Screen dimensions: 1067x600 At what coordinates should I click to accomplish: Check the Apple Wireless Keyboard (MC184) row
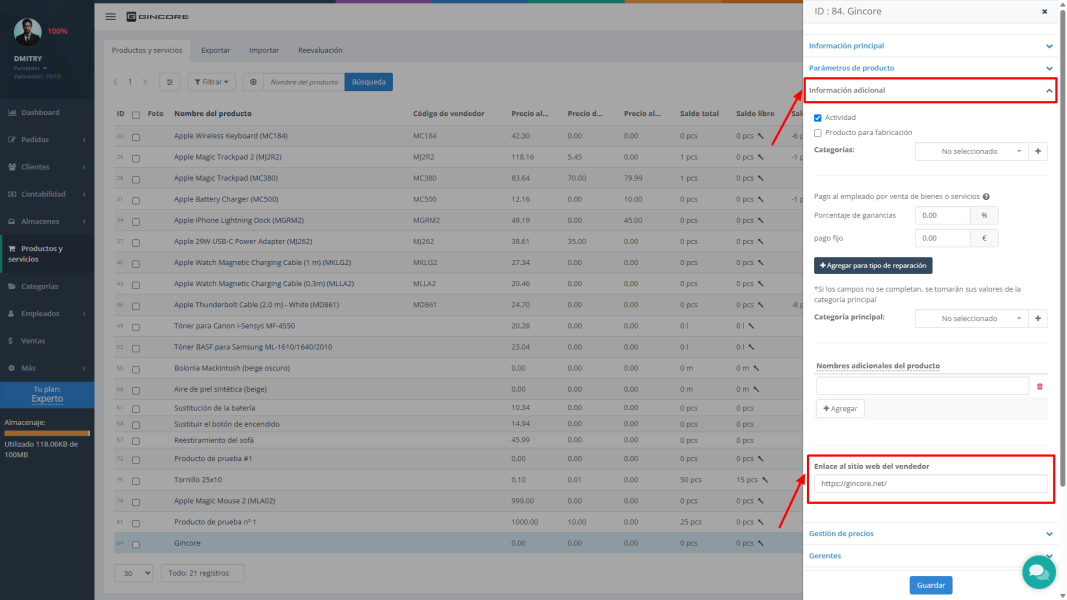point(136,137)
